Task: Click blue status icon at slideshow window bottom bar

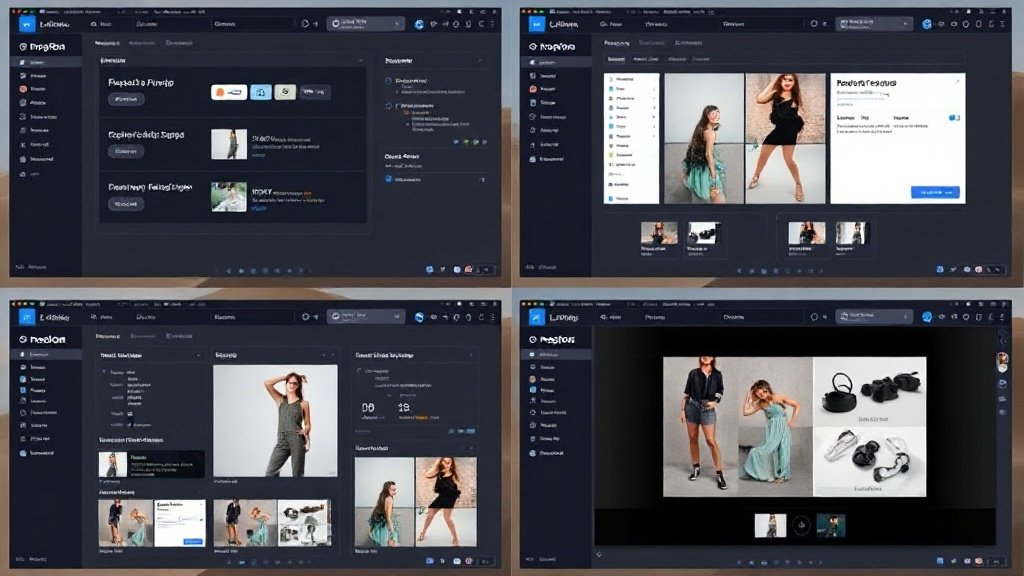Action: pos(939,561)
